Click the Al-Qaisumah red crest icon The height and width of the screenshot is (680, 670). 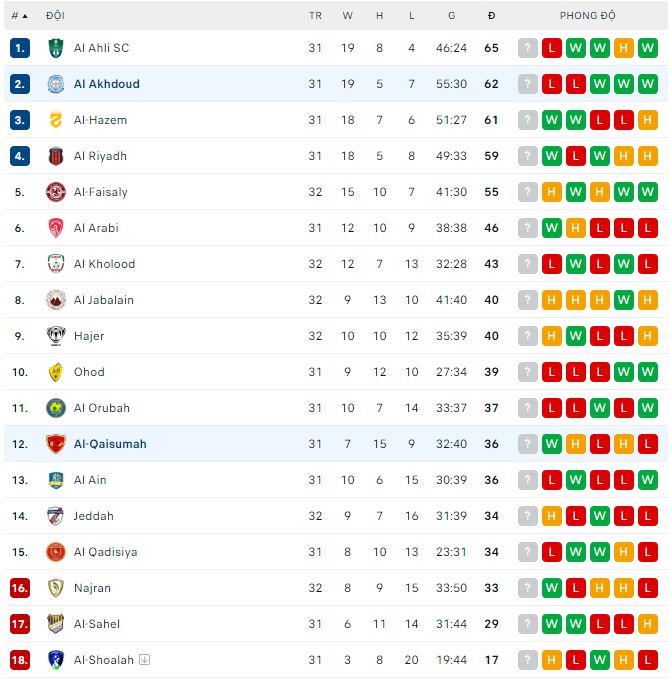click(x=56, y=444)
